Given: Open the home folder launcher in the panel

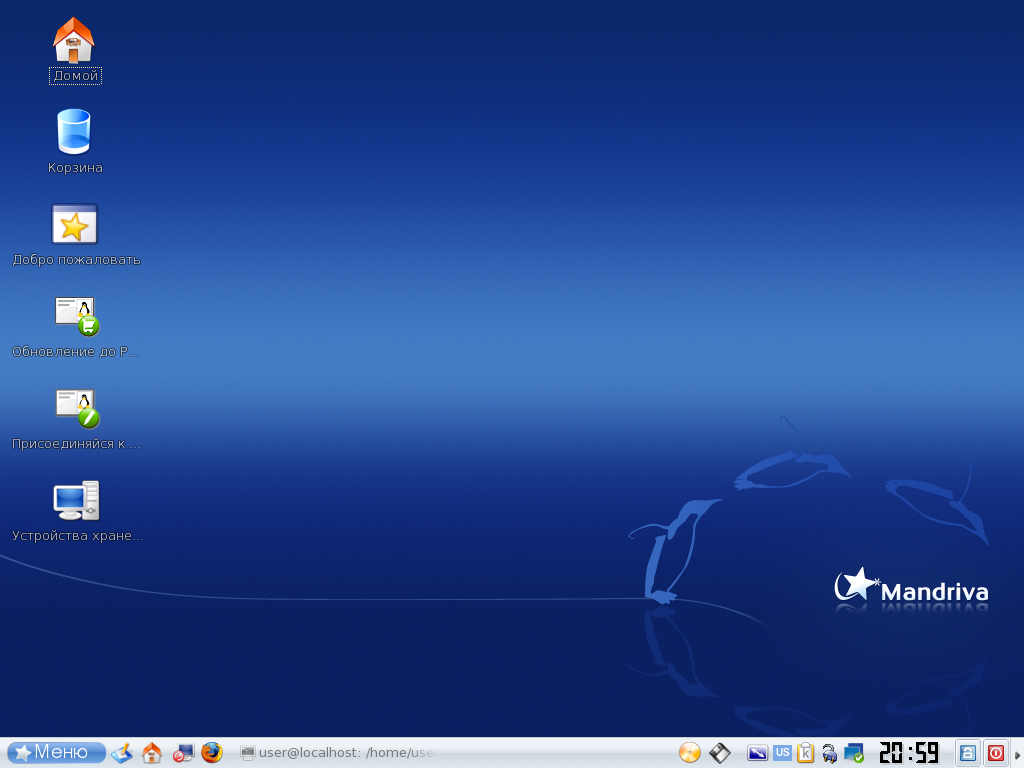Looking at the screenshot, I should (x=152, y=753).
